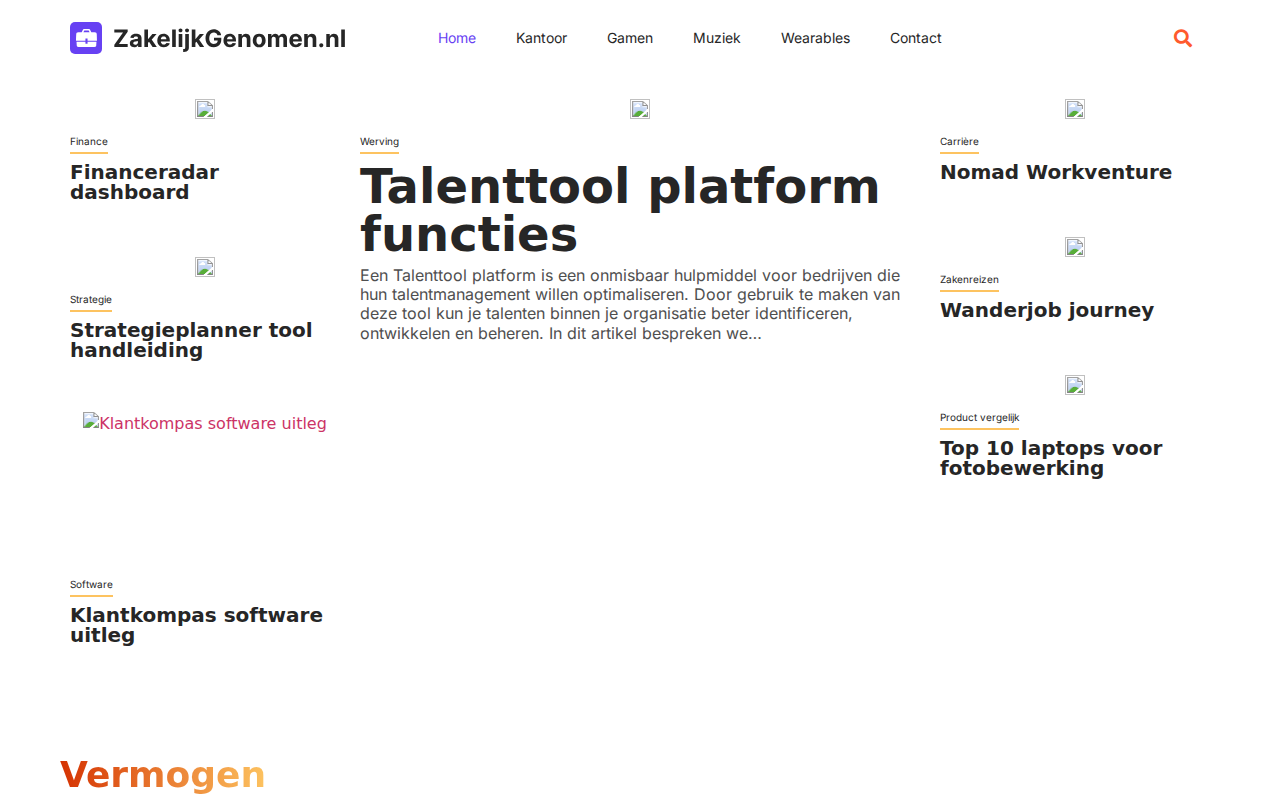
Task: Open the thumbnail above Top 10 laptops voor fotobewerking
Action: (x=1075, y=385)
